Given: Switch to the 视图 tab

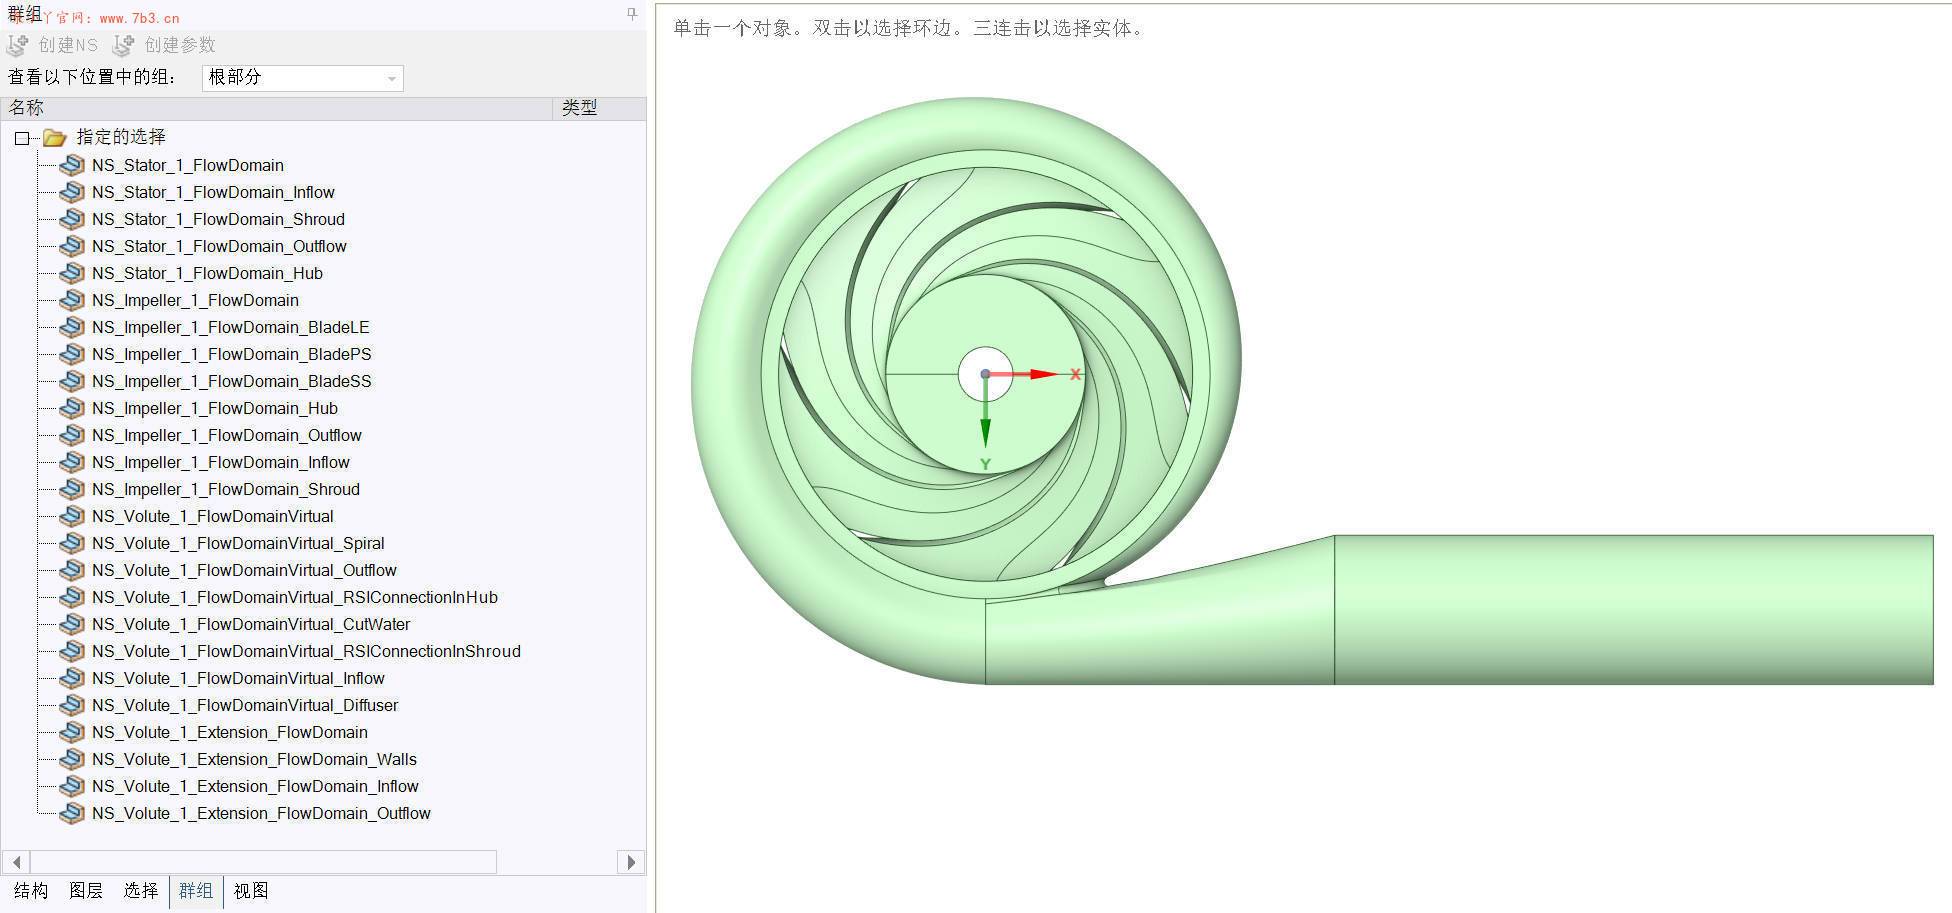Looking at the screenshot, I should tap(249, 891).
